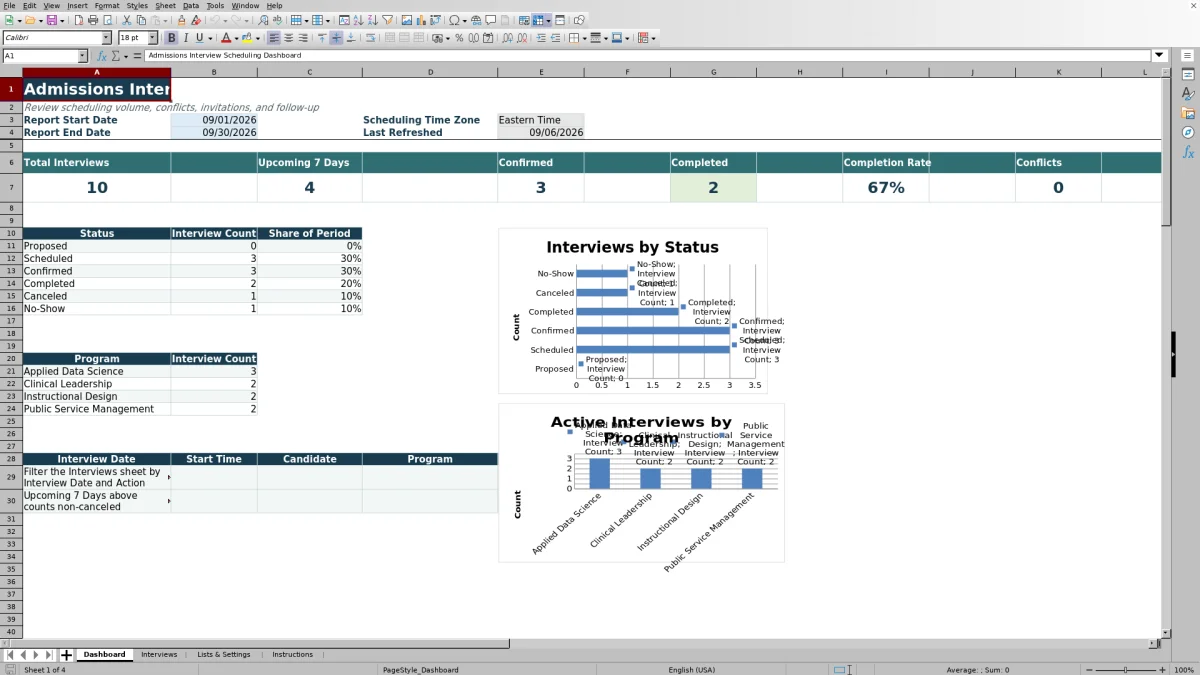Insert Special Character omega icon
Viewport: 1200px width, 675px height.
click(454, 20)
